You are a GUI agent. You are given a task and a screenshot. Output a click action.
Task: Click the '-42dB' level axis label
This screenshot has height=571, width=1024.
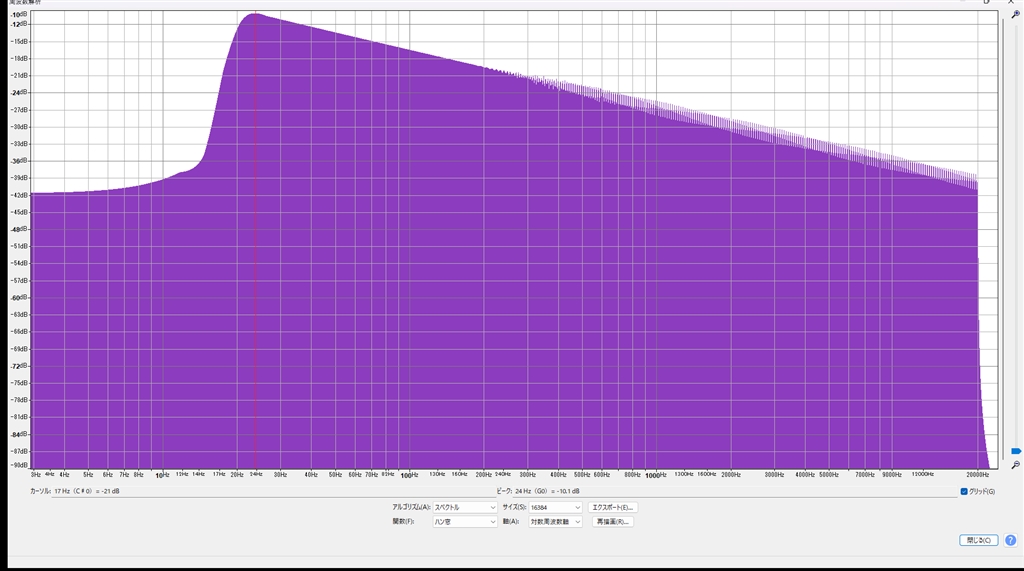point(19,195)
